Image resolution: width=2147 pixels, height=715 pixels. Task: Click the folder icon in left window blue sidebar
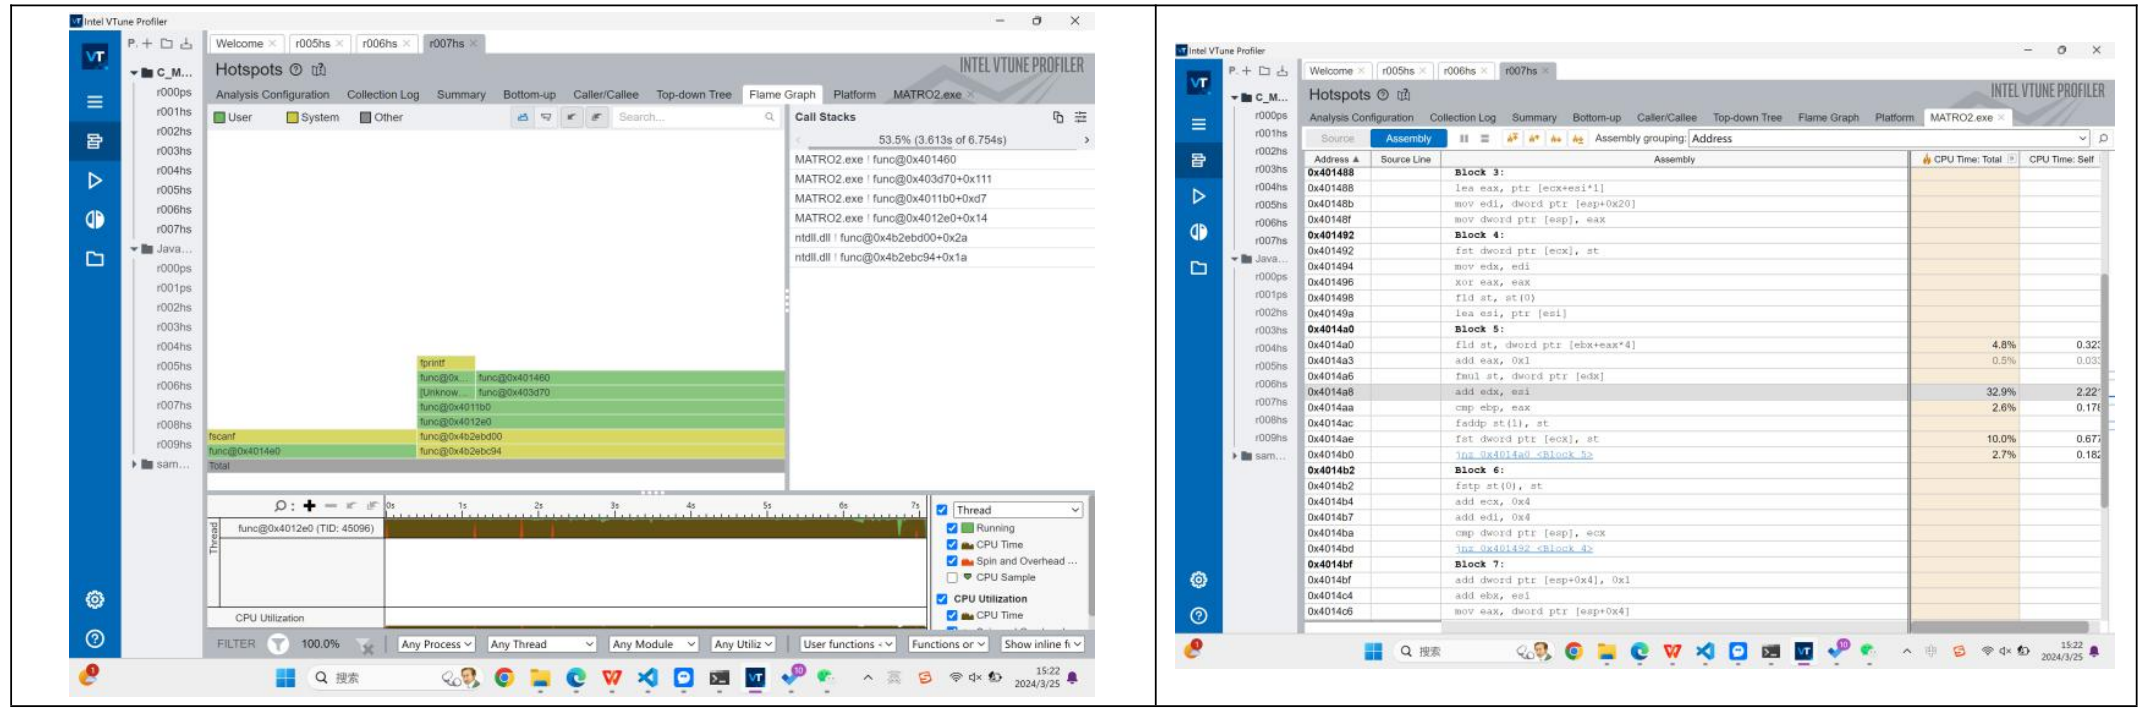(x=95, y=259)
